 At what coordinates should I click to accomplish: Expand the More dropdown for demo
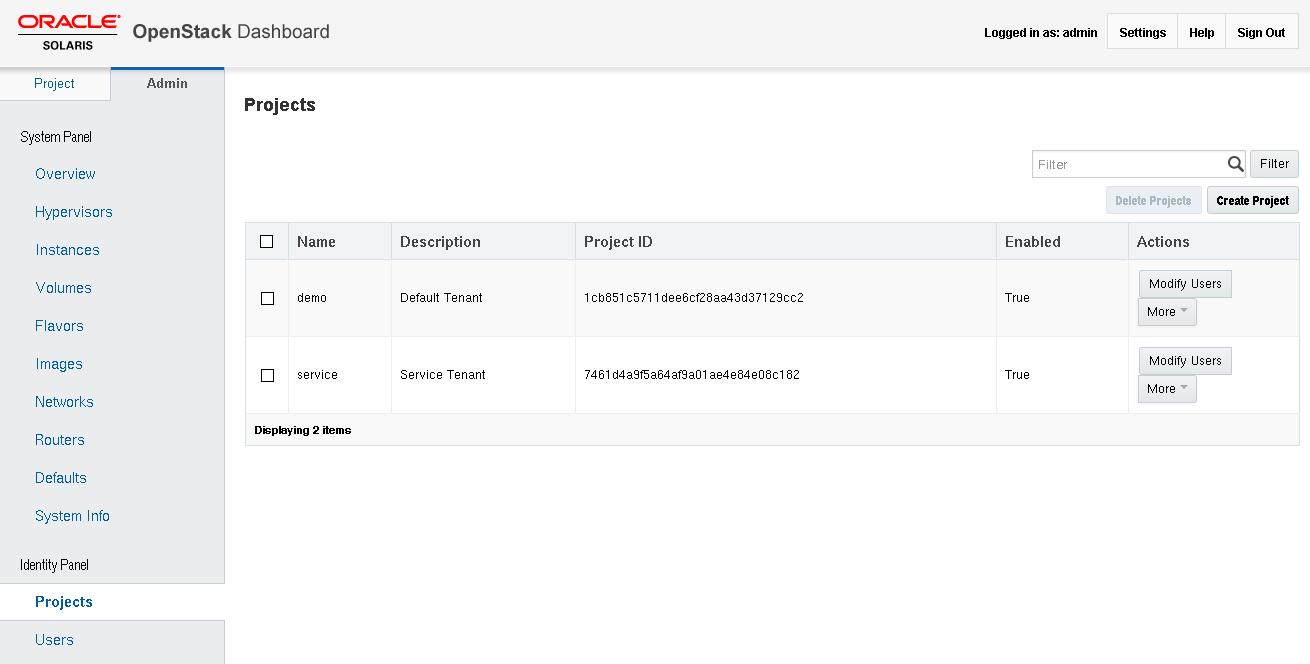coord(1167,312)
